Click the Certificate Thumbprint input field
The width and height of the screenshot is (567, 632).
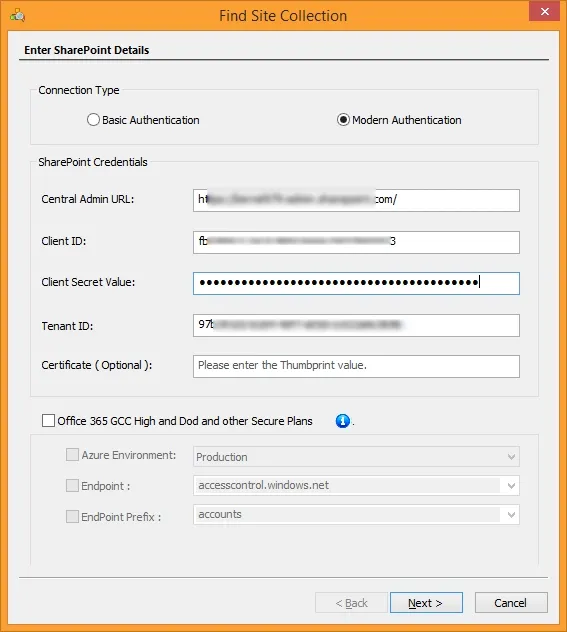356,366
